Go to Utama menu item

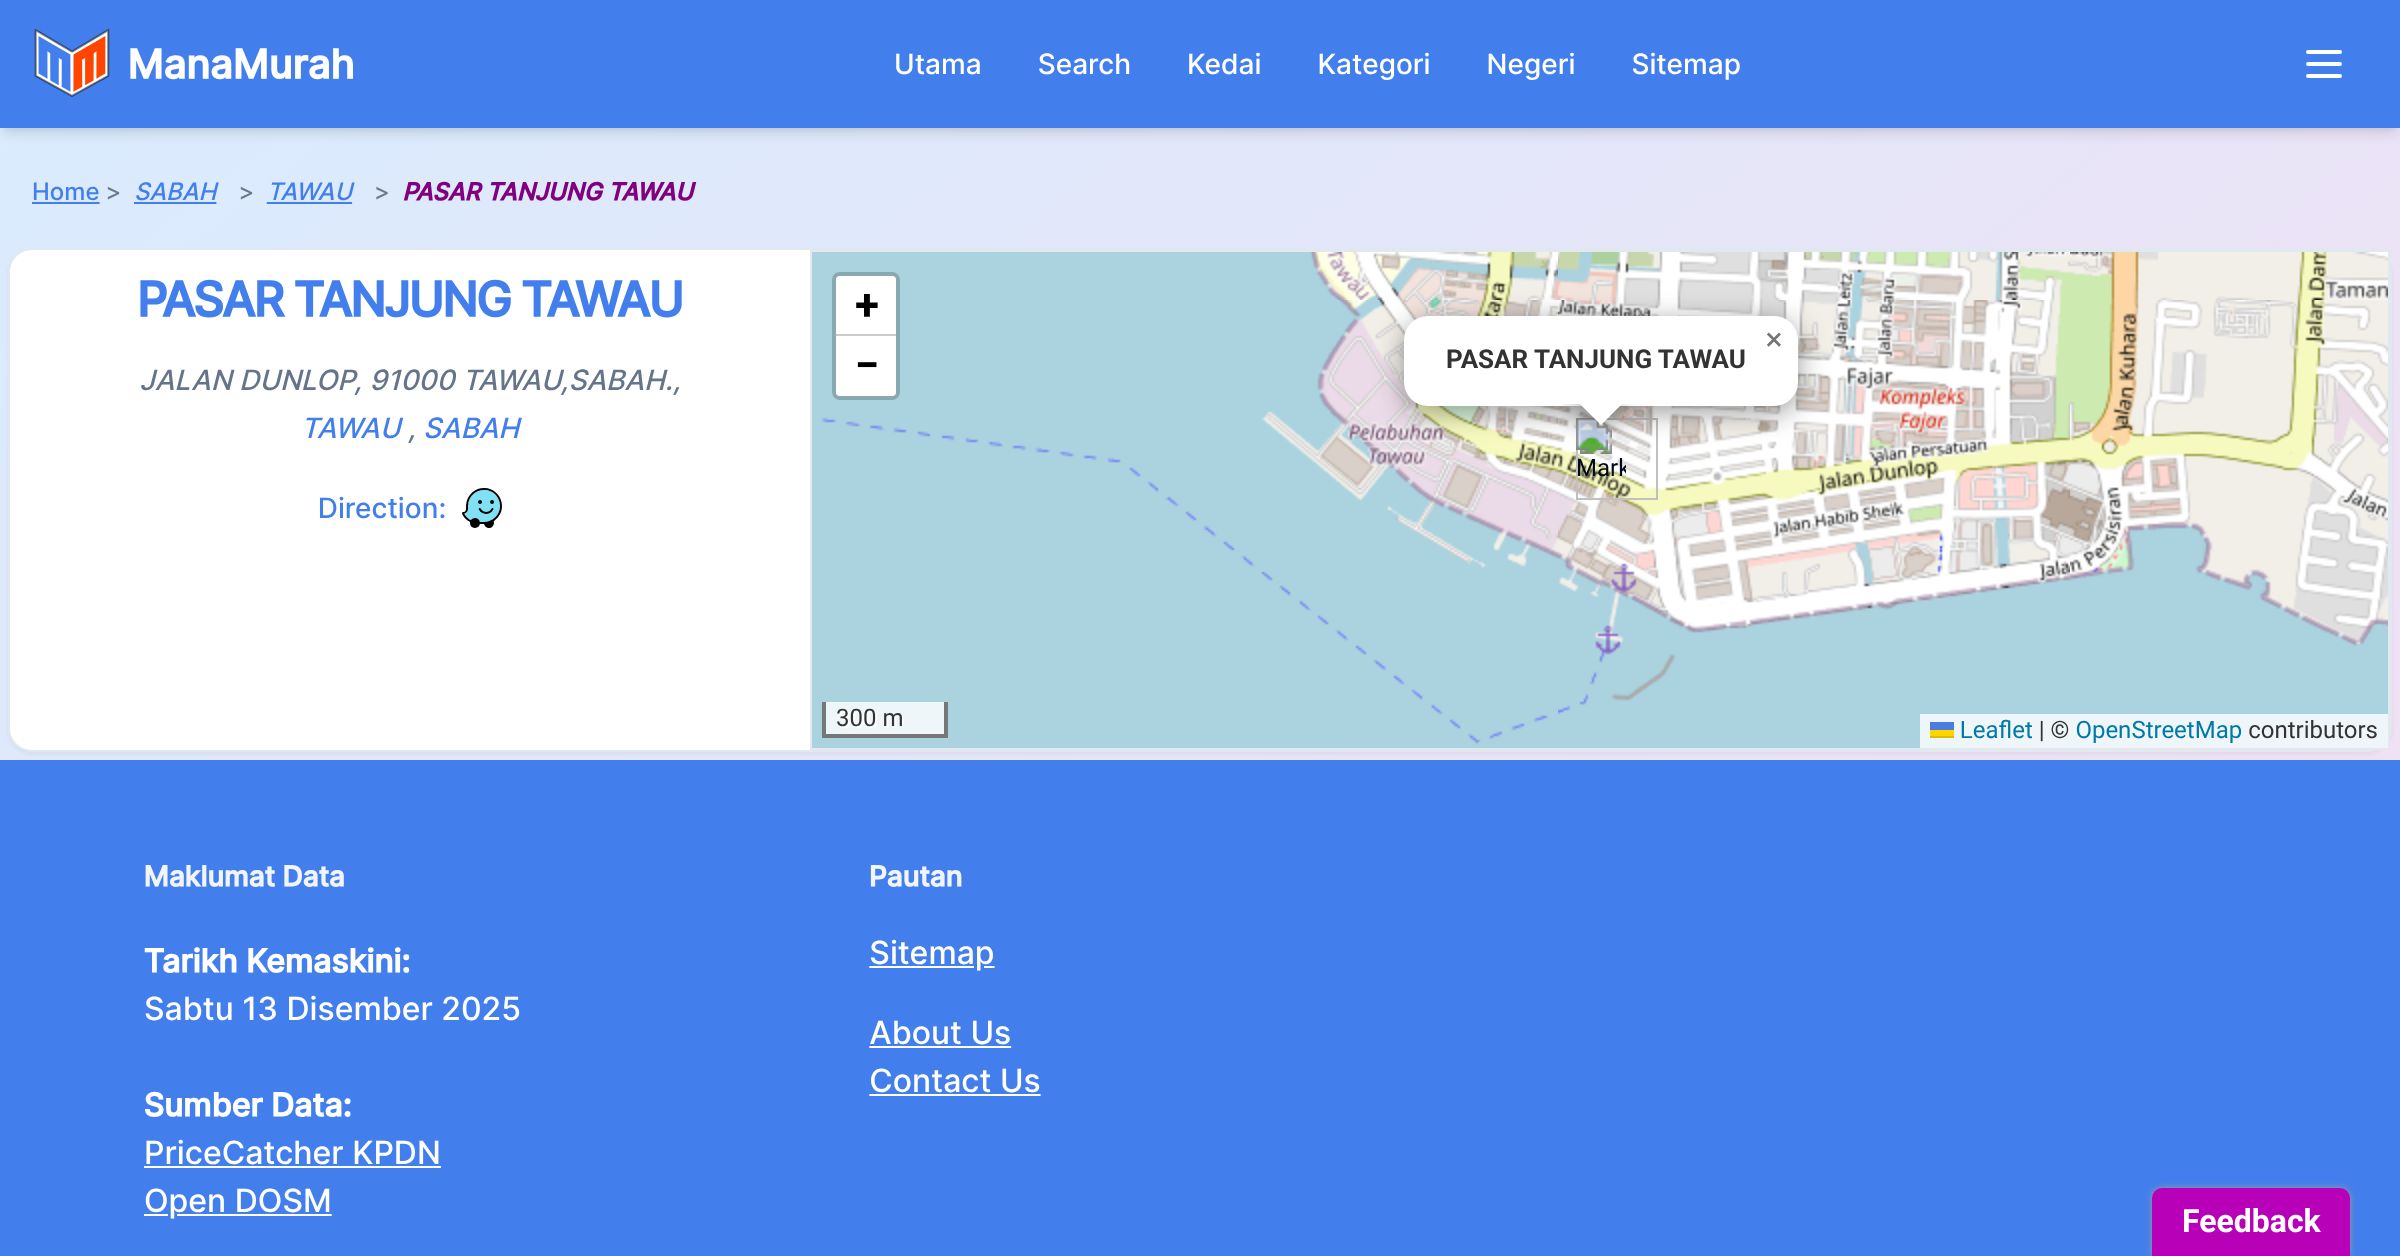point(937,64)
